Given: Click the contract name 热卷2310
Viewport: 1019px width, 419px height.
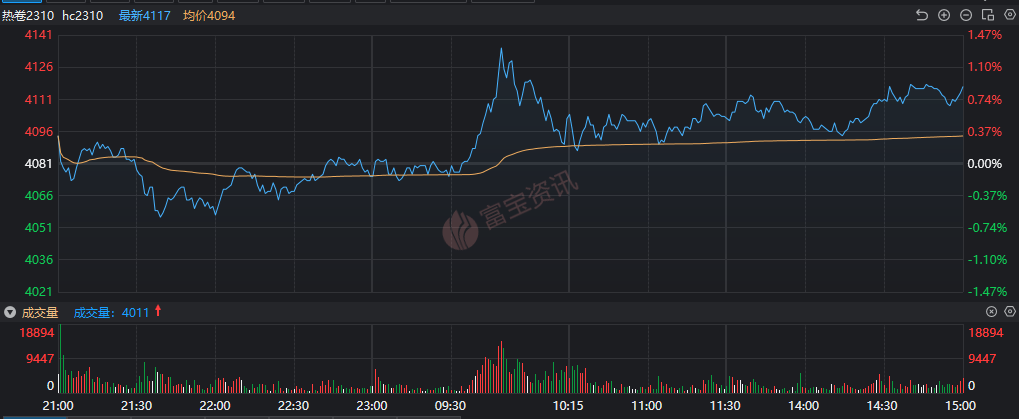Looking at the screenshot, I should coord(28,16).
